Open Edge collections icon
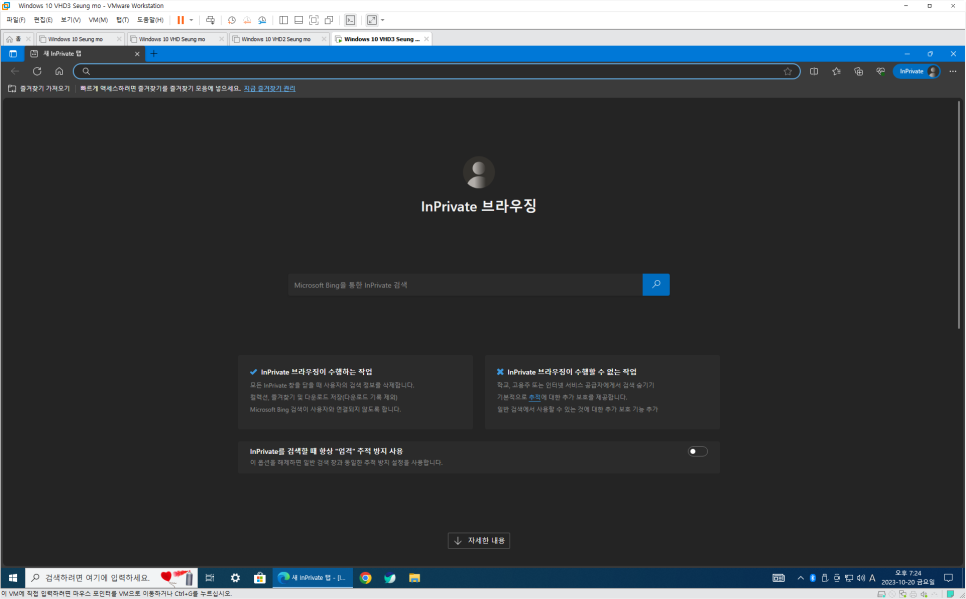Screen dimensions: 966x599 [858, 71]
